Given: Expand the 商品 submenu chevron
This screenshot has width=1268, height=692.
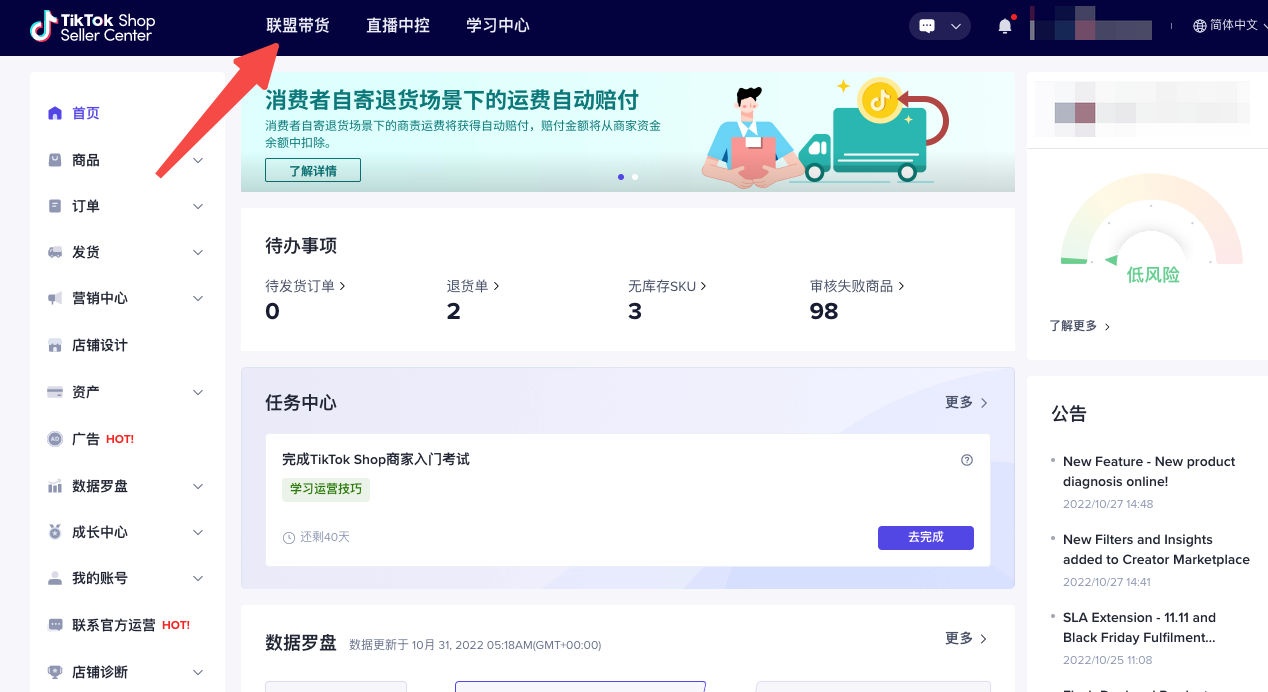Looking at the screenshot, I should point(197,159).
